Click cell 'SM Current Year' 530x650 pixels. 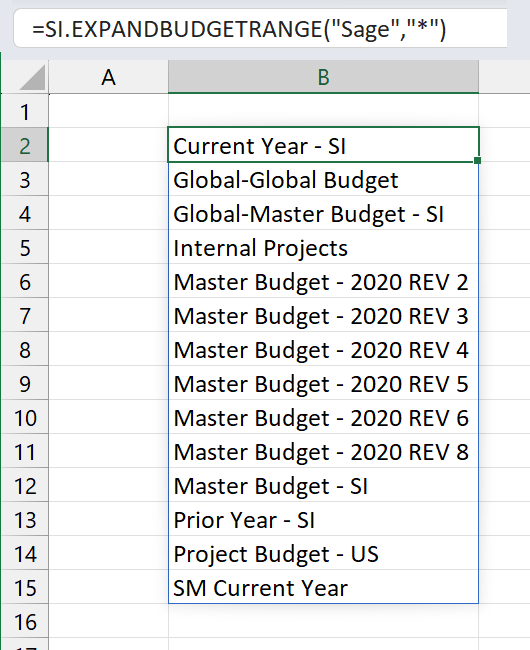(323, 587)
